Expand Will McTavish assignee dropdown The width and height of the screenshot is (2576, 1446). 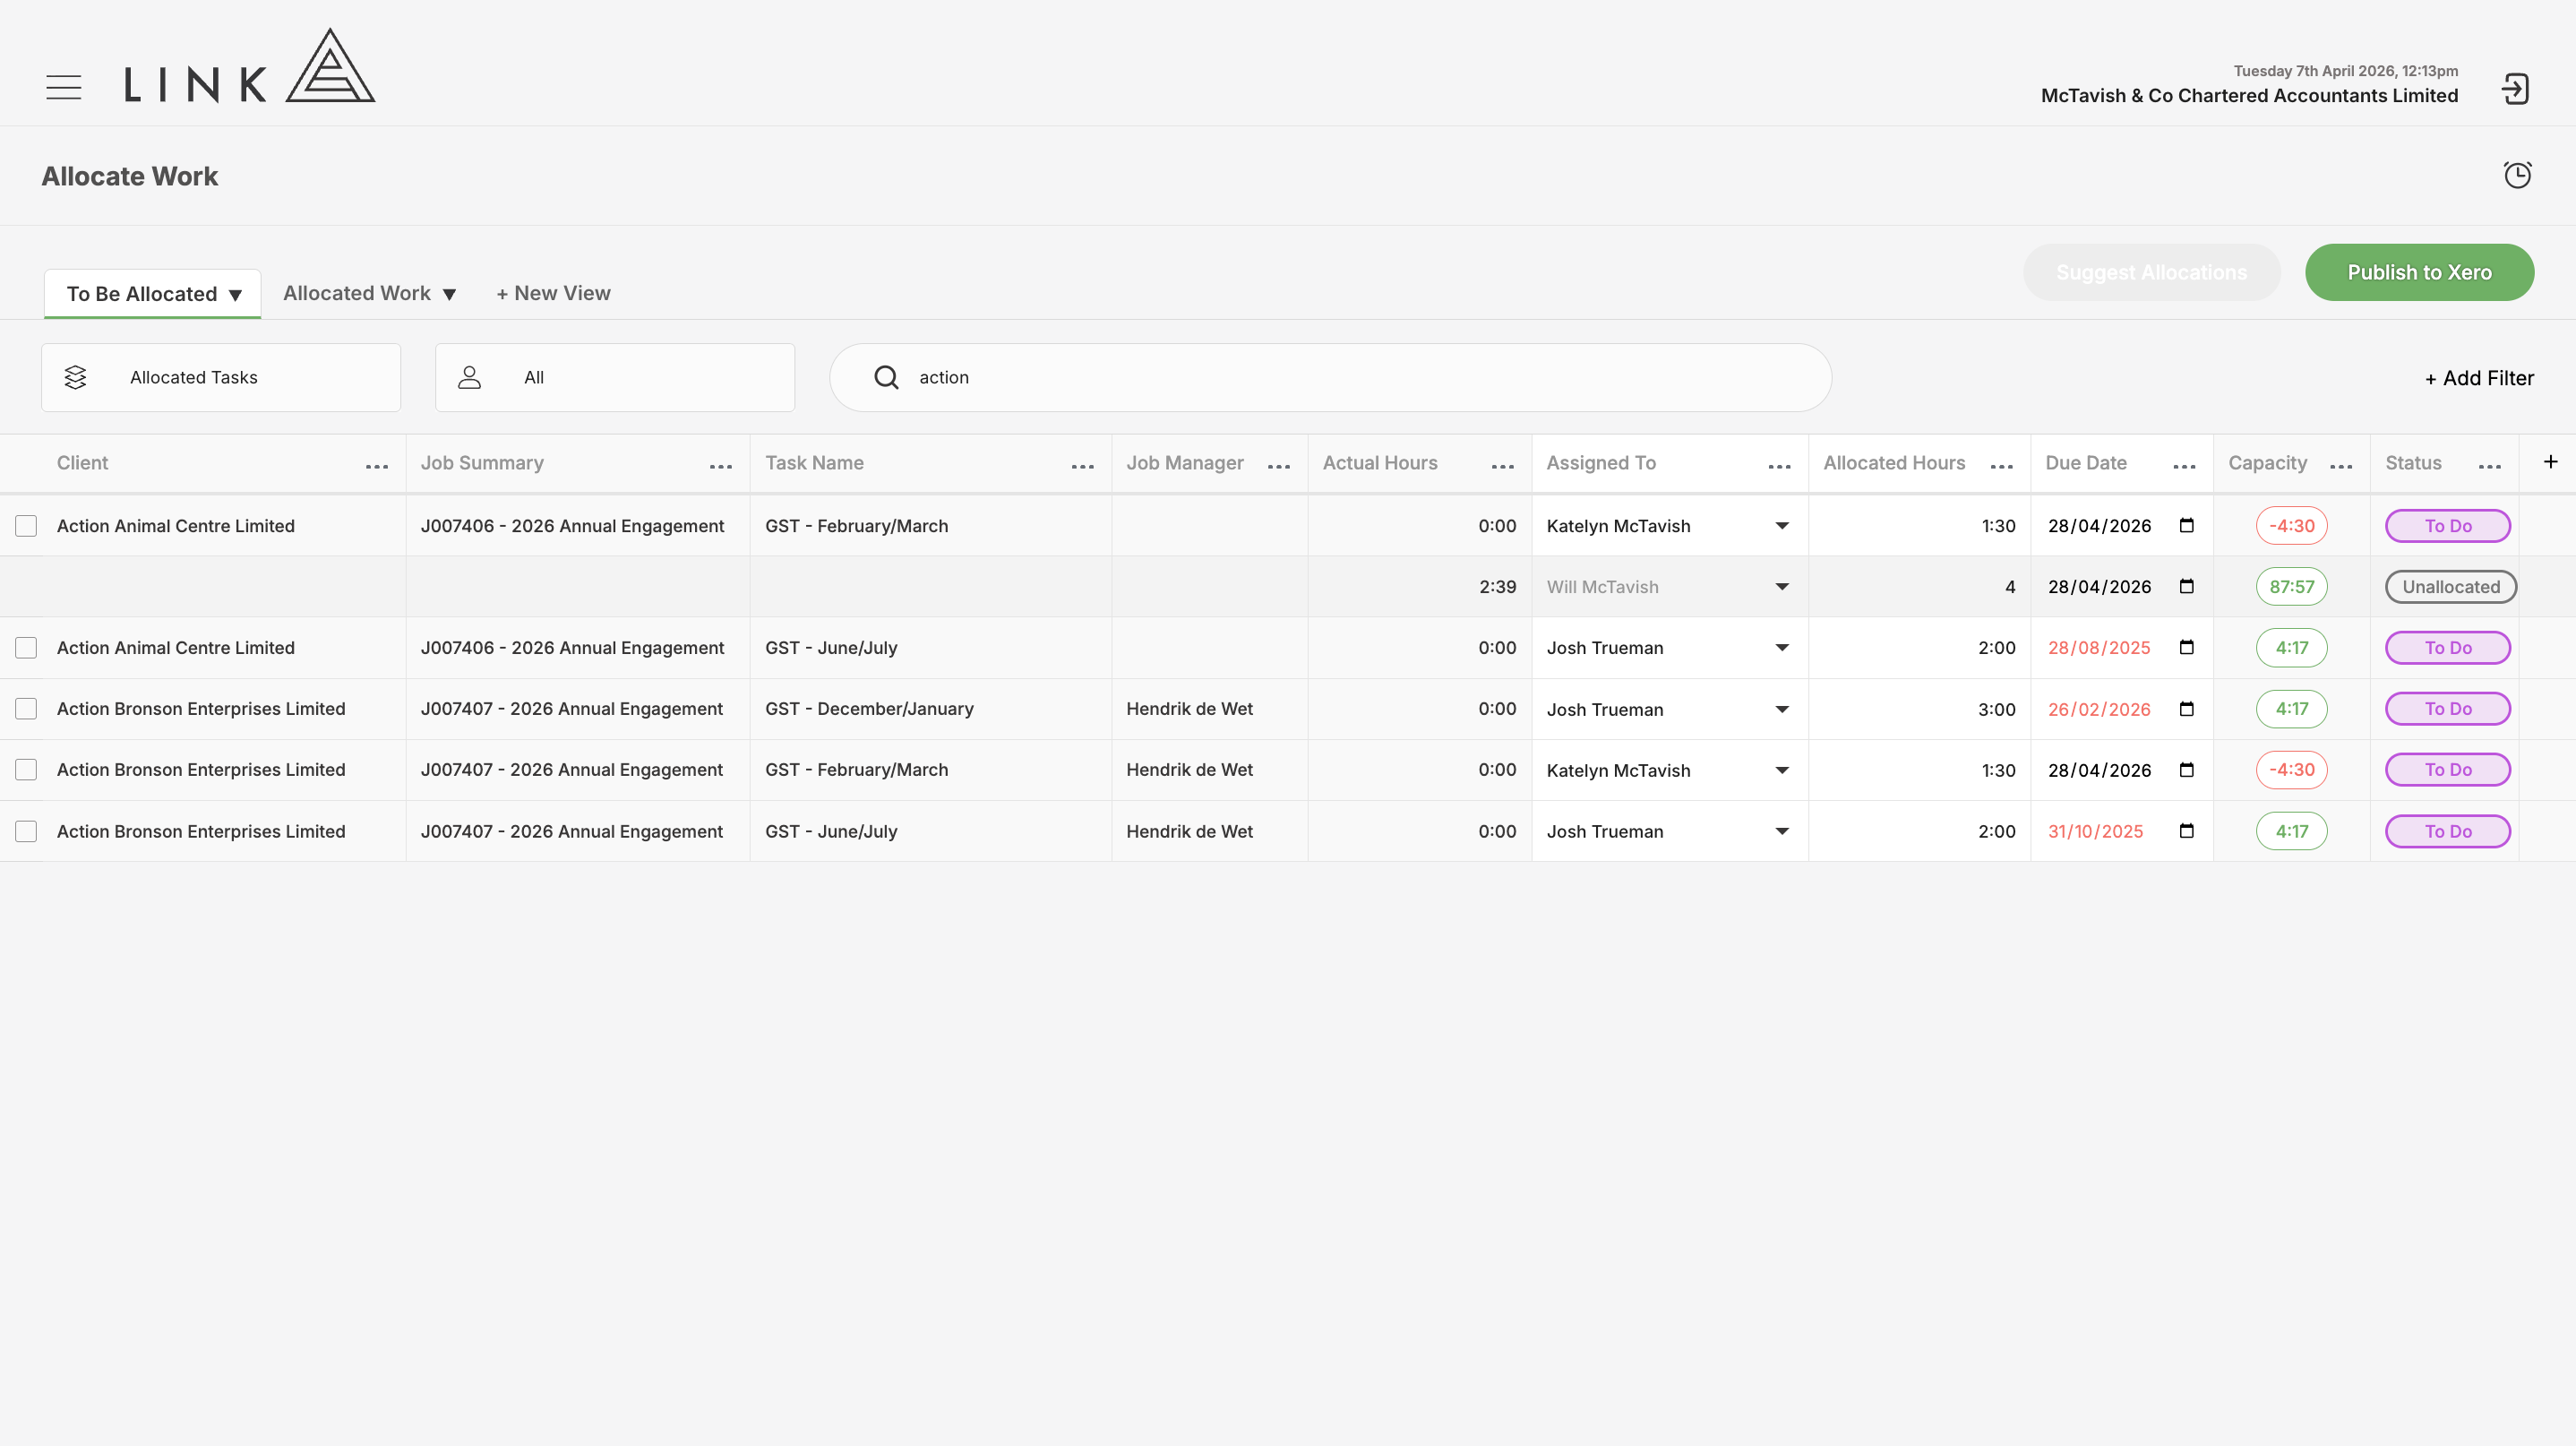coord(1782,587)
